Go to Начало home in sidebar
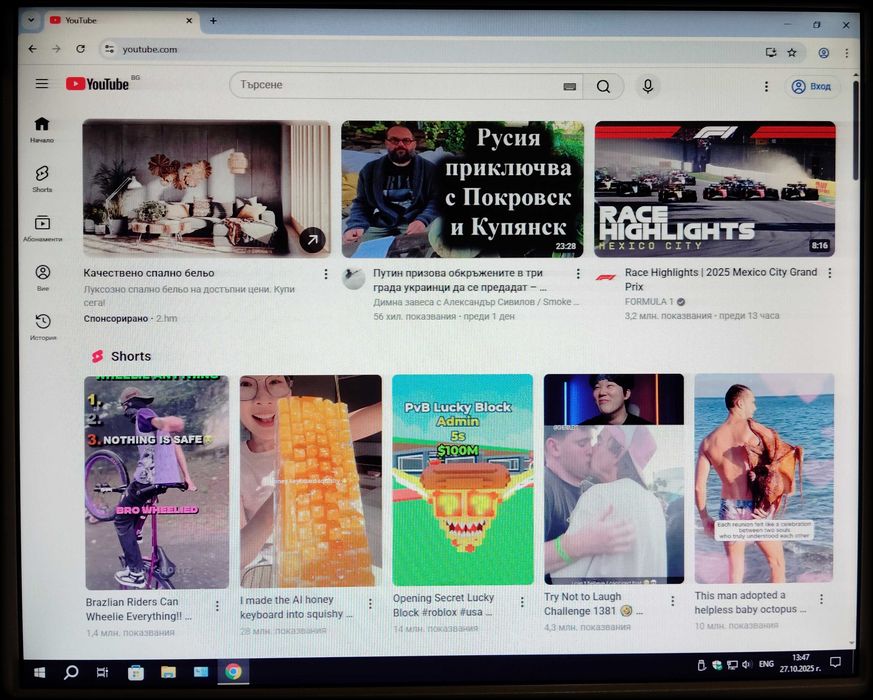Image resolution: width=873 pixels, height=700 pixels. 42,129
